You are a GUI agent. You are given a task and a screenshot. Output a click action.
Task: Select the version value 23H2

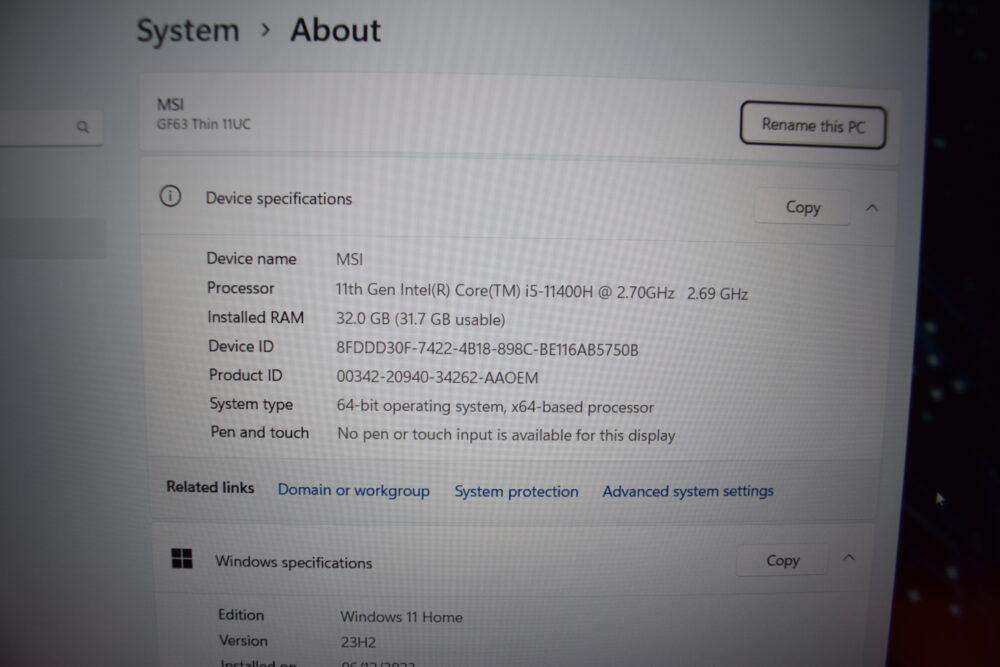pos(358,642)
